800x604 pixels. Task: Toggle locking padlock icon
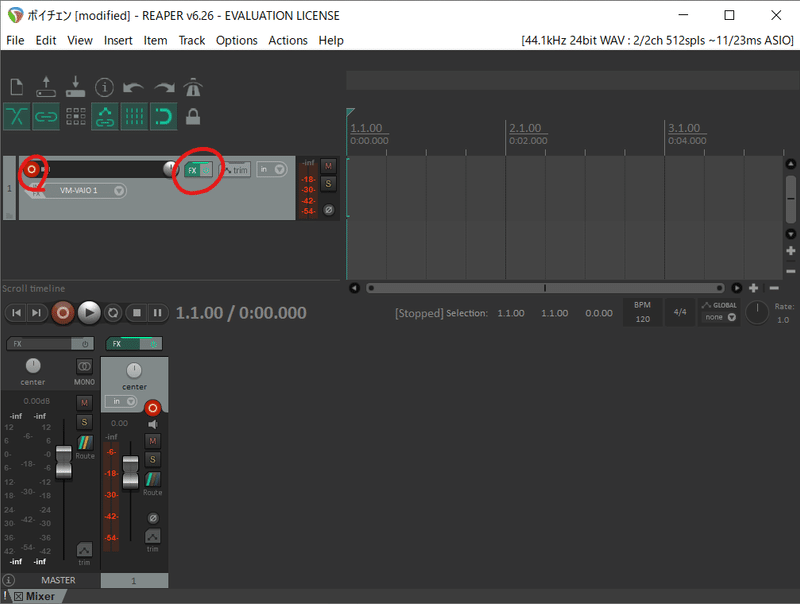point(193,116)
